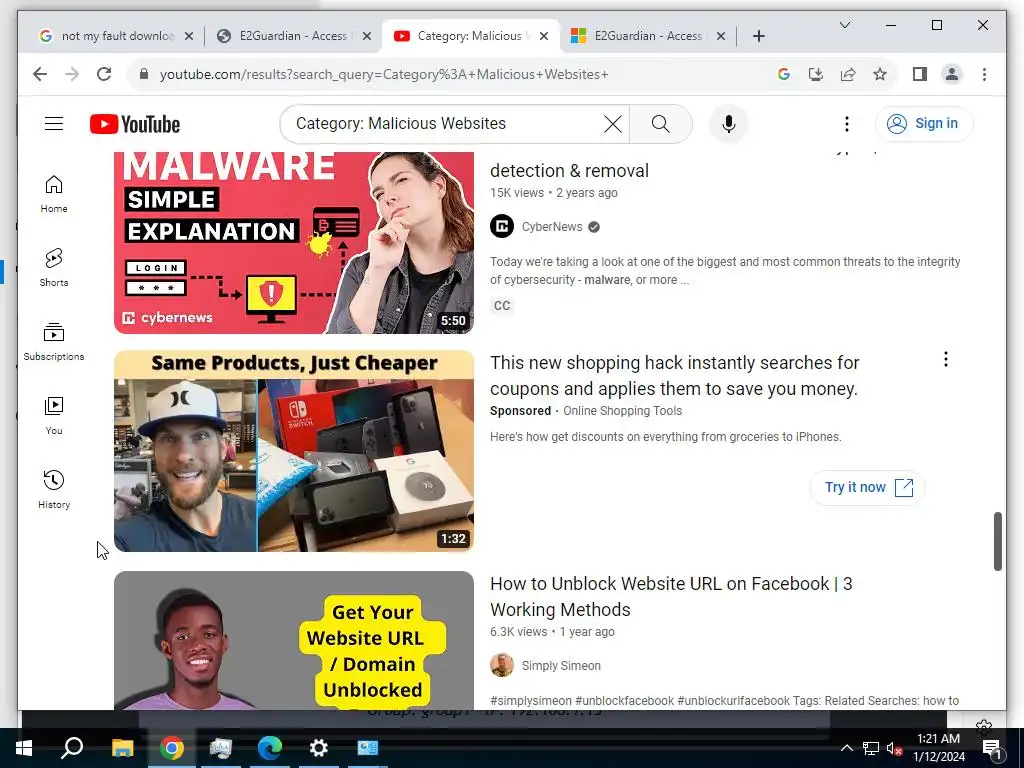Open the Get Your Website URL Unblocked thumbnail

(294, 641)
